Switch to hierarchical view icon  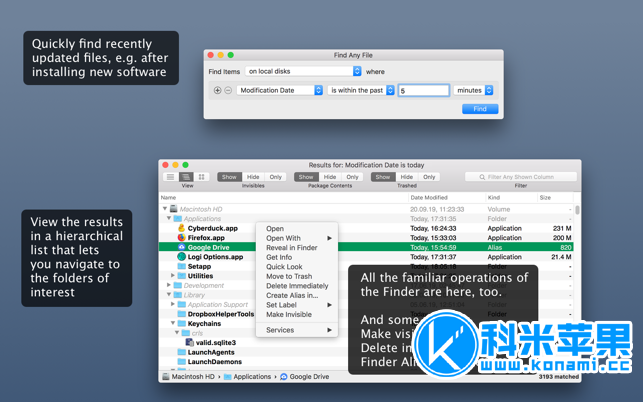click(x=186, y=177)
